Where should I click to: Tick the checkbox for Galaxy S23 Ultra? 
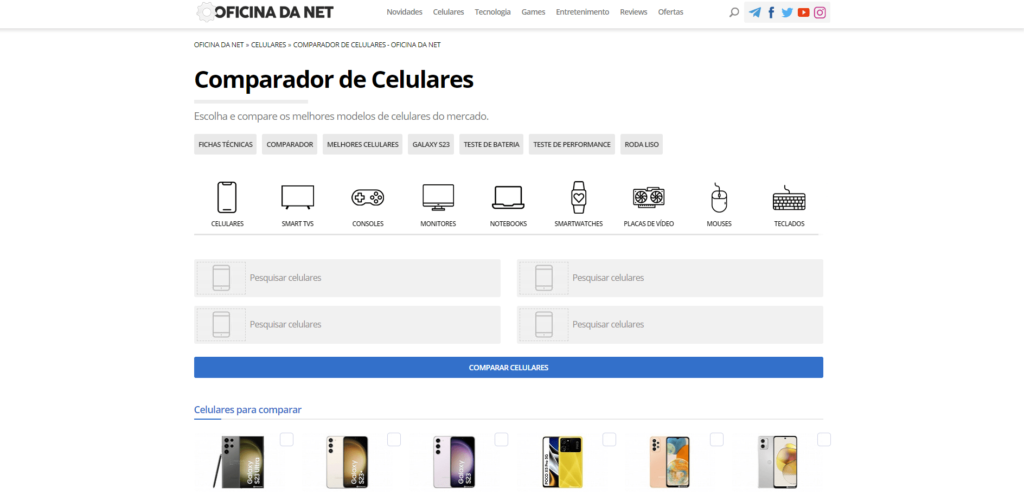point(287,439)
